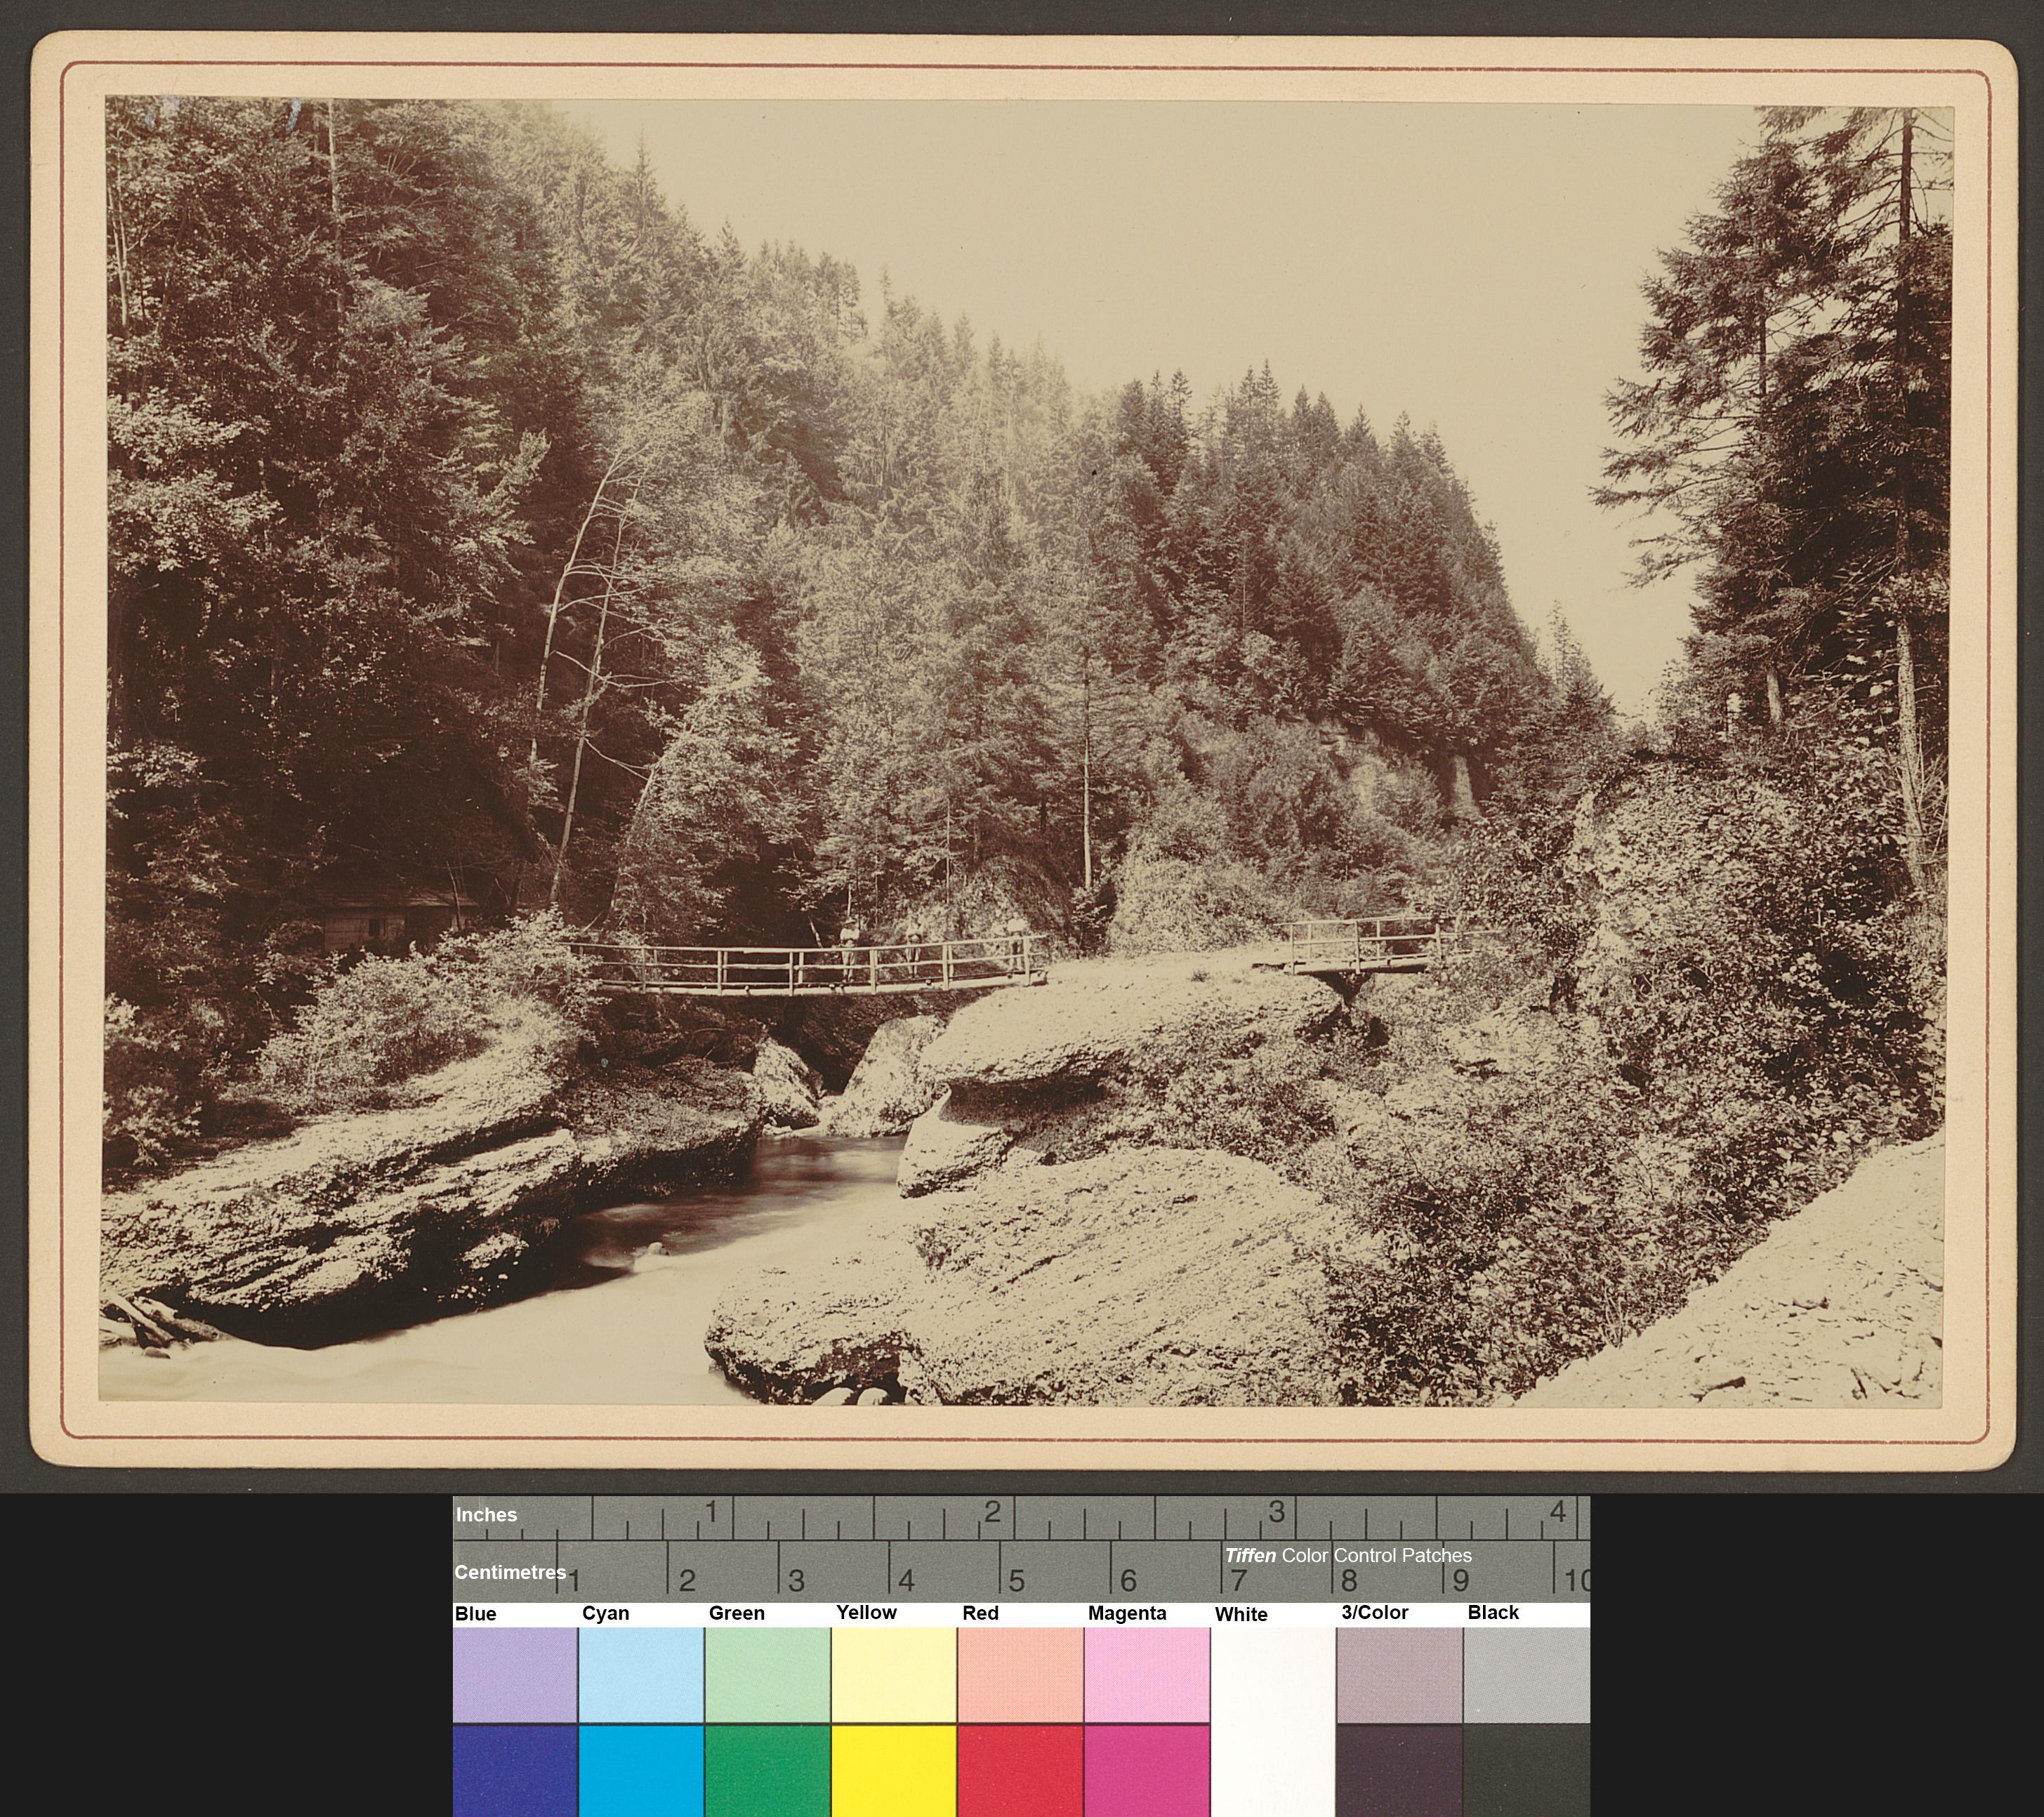Click the light 3/Color patch
The image size is (2044, 1817).
tap(1400, 1674)
